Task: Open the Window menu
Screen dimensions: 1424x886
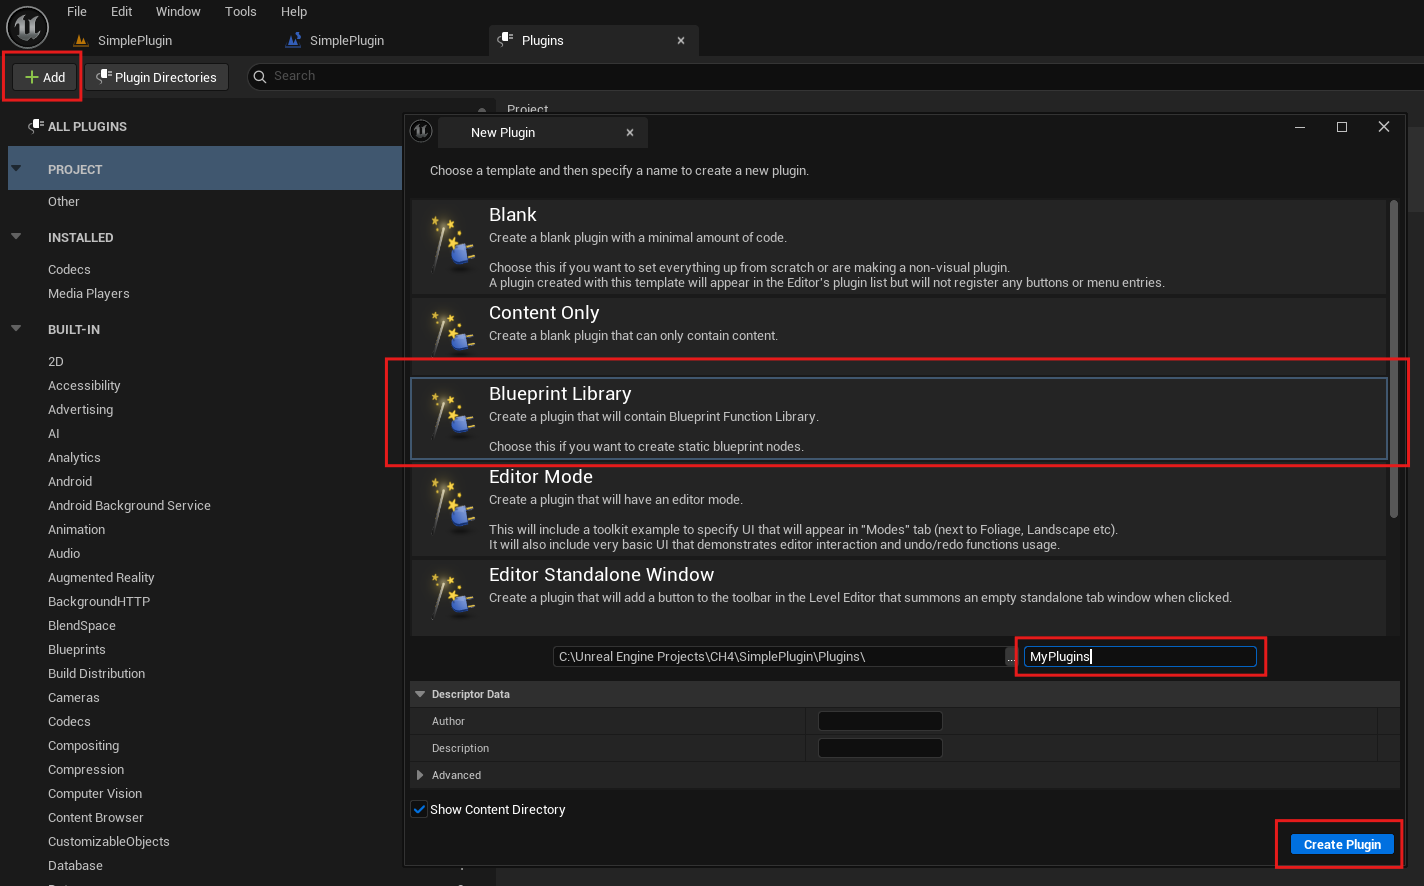Action: (178, 11)
